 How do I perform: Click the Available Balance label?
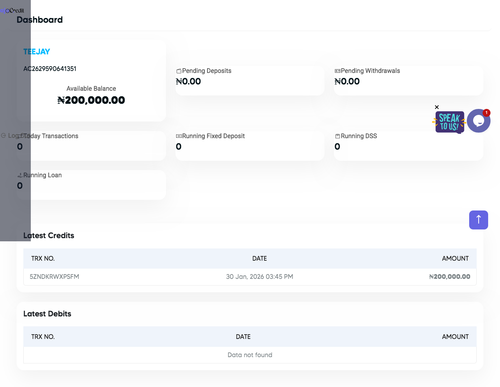[91, 89]
